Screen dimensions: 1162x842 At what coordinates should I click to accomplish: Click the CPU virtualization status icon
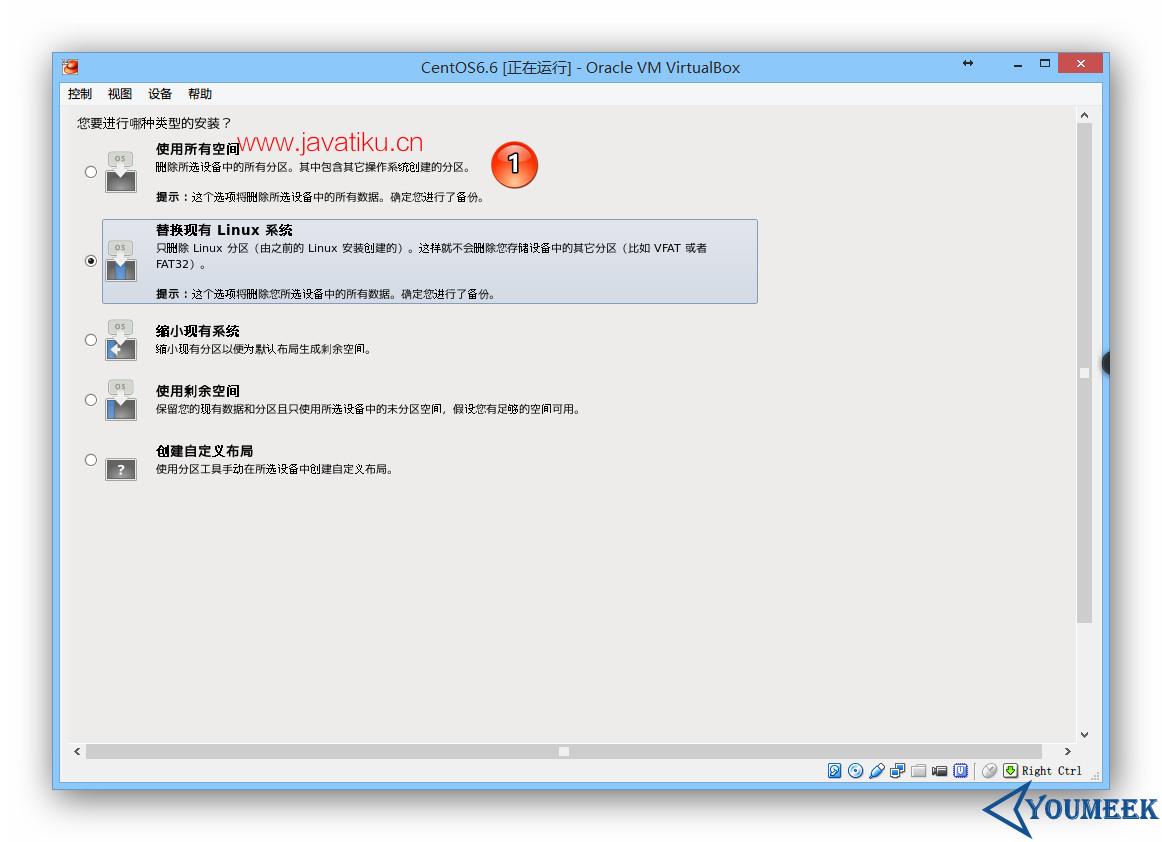[960, 771]
